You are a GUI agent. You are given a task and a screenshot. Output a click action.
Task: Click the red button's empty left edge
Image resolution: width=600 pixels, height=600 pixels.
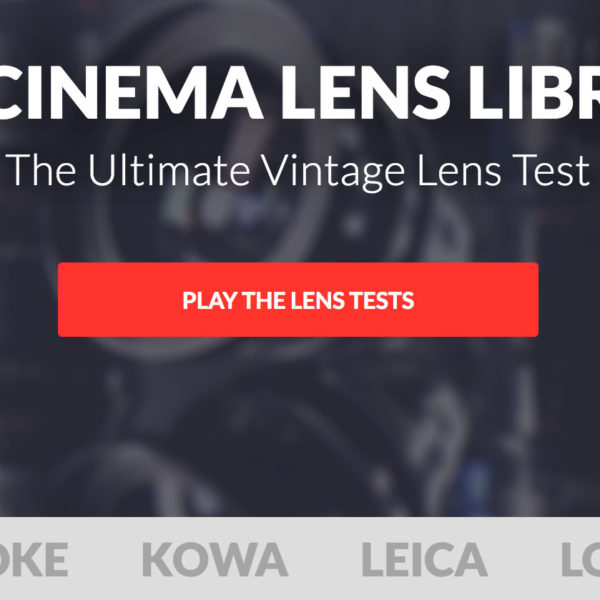click(x=115, y=300)
